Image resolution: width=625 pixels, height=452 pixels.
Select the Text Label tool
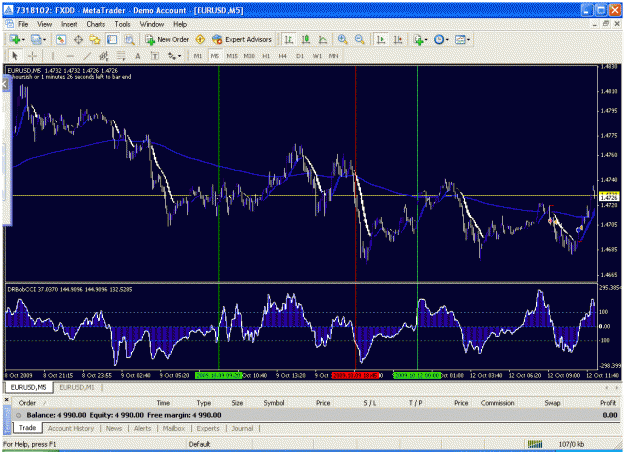pyautogui.click(x=155, y=56)
